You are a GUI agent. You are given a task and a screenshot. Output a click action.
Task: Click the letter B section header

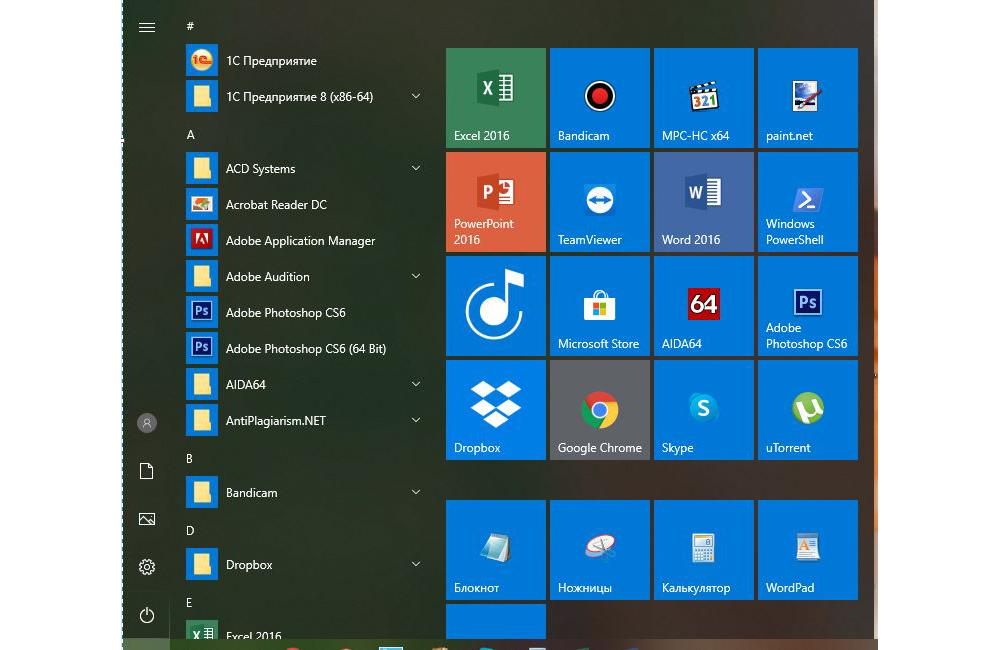coord(189,459)
